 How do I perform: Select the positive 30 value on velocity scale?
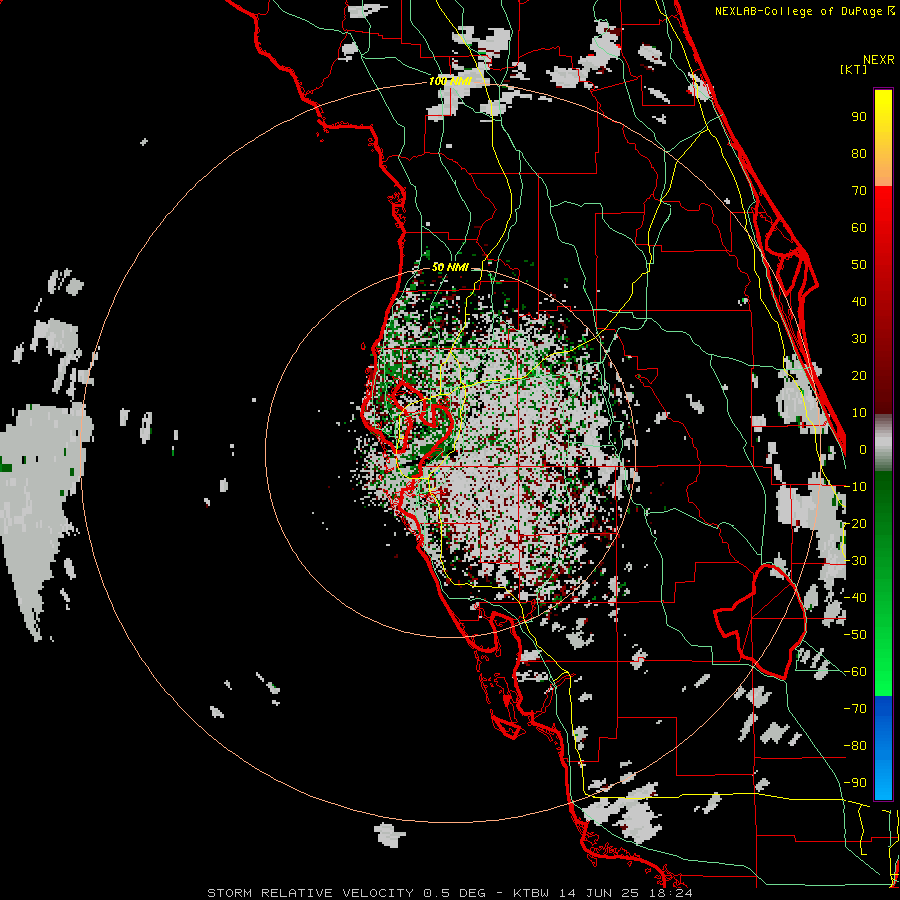click(x=859, y=339)
